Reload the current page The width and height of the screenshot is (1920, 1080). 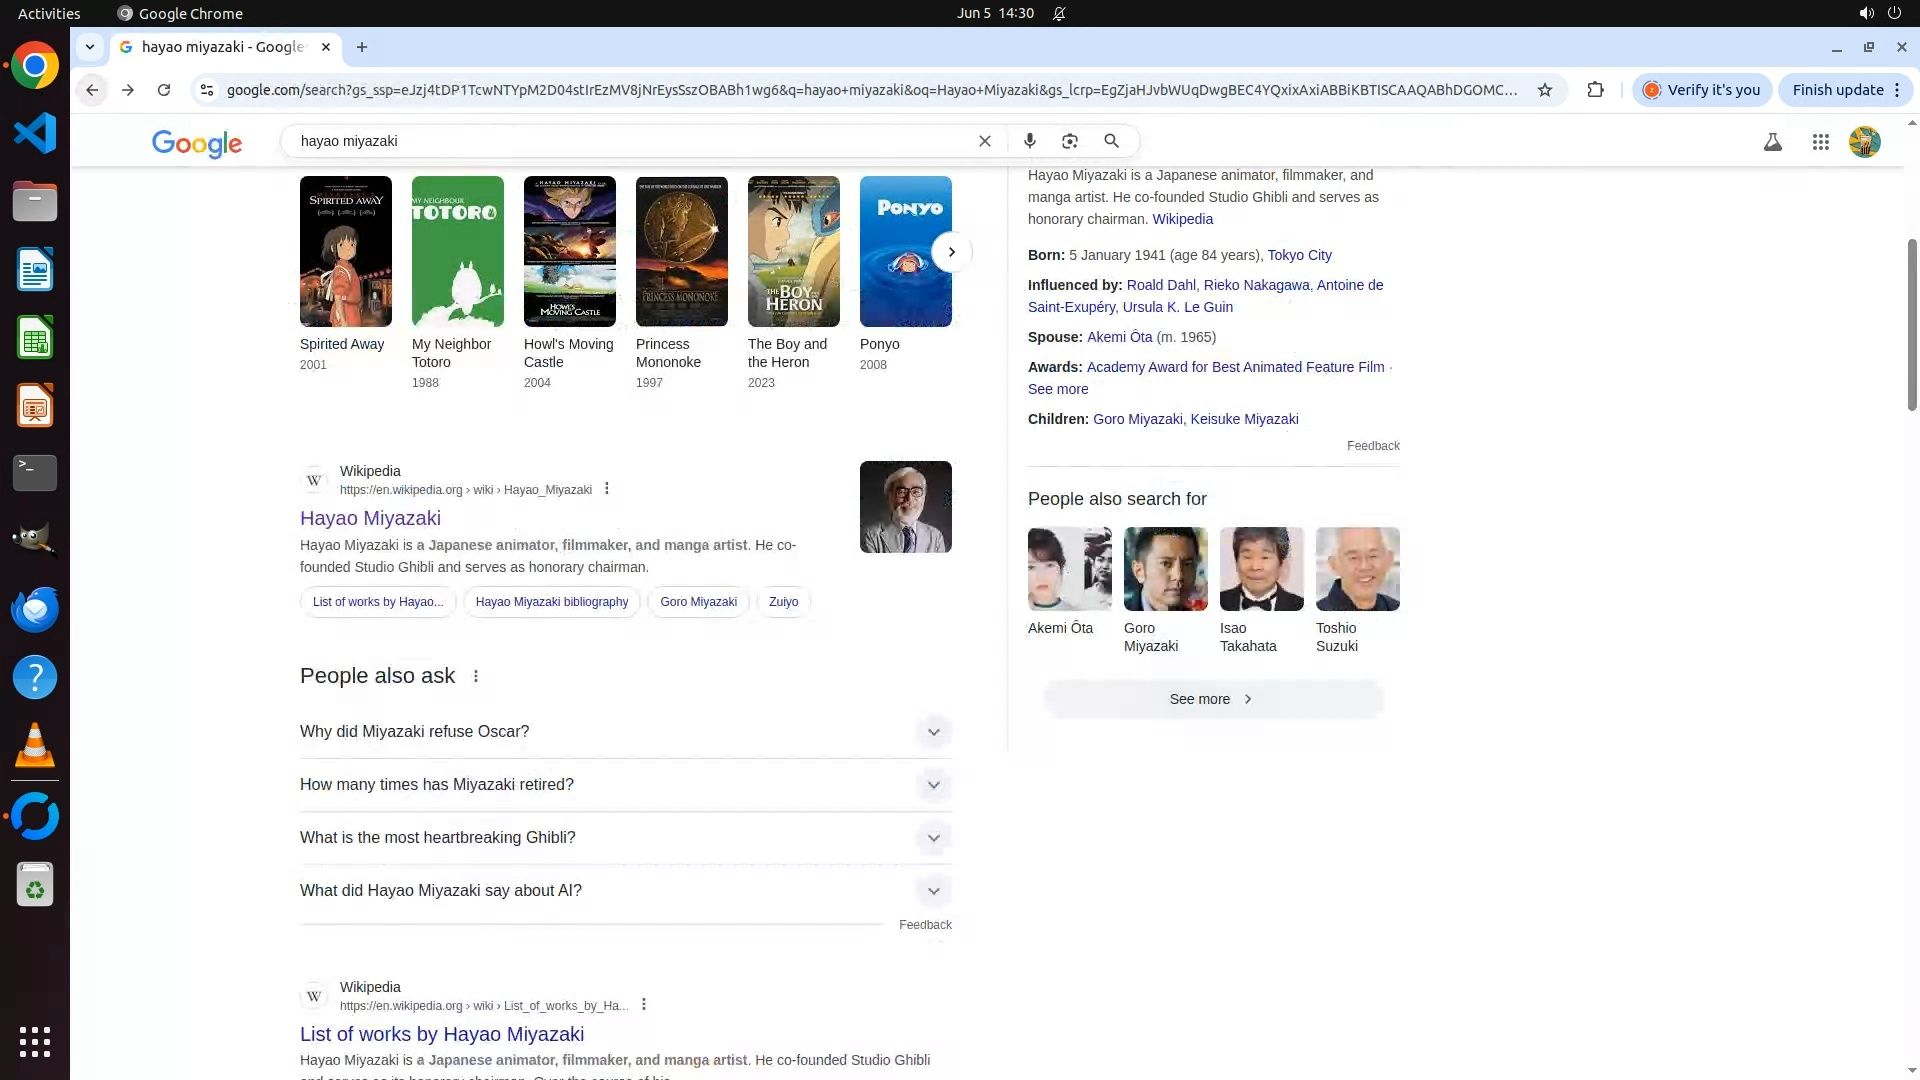(164, 90)
